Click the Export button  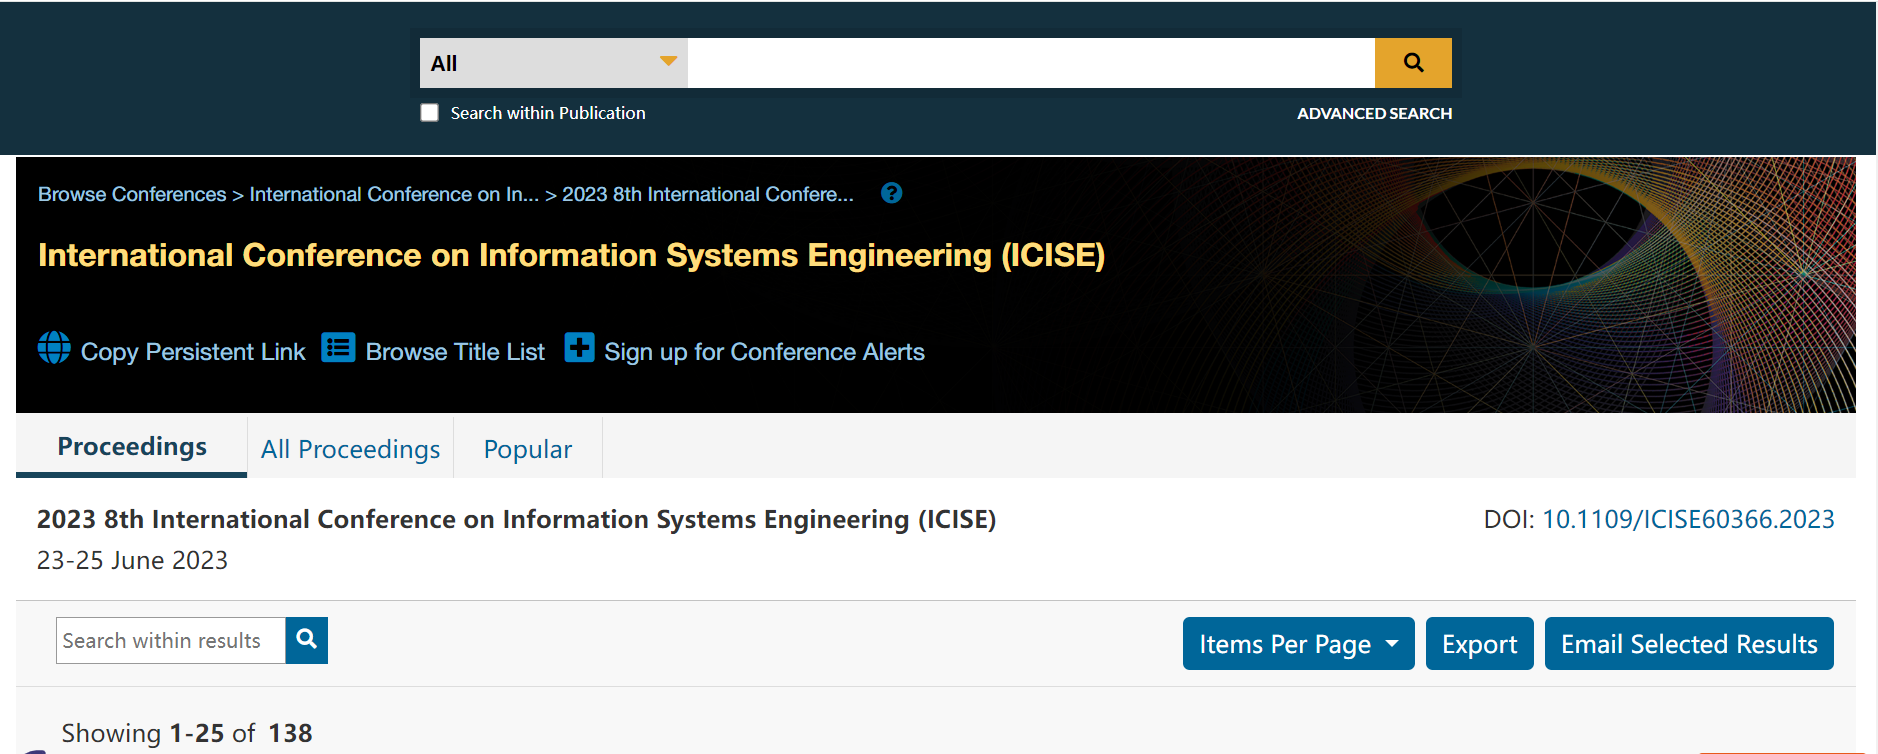[x=1479, y=644]
